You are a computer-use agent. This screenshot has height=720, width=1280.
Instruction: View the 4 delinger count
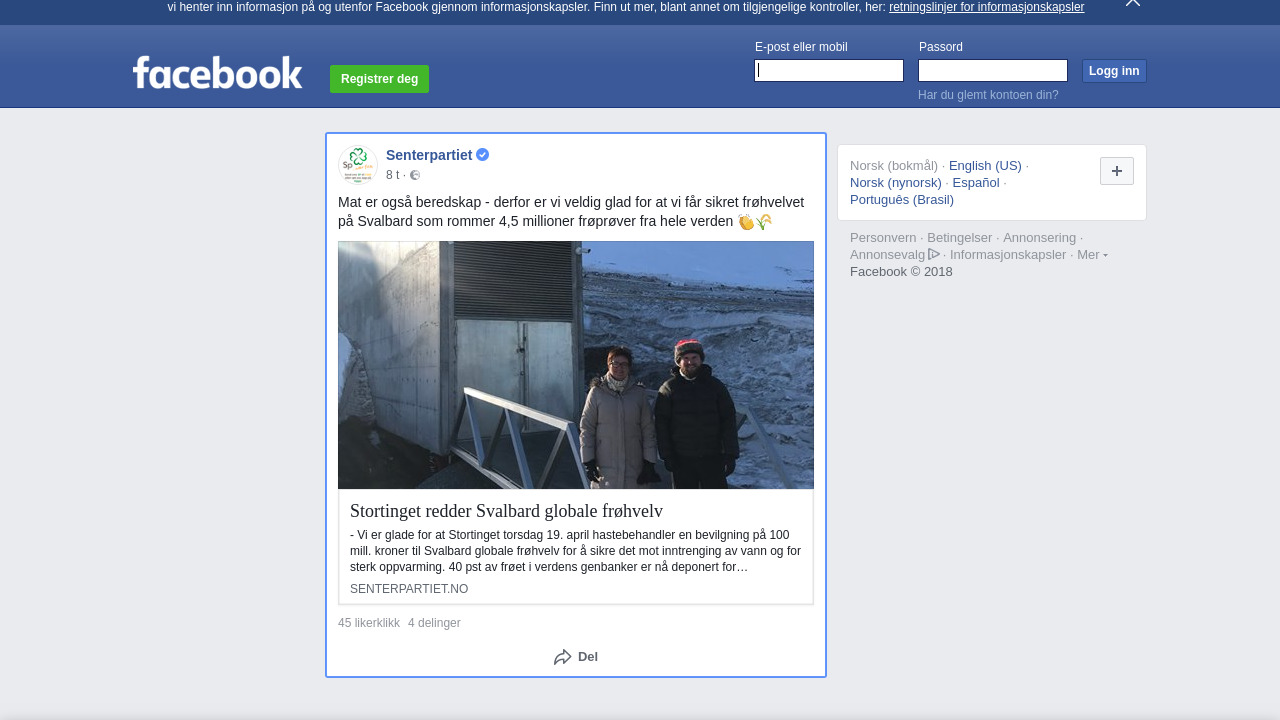click(x=434, y=623)
